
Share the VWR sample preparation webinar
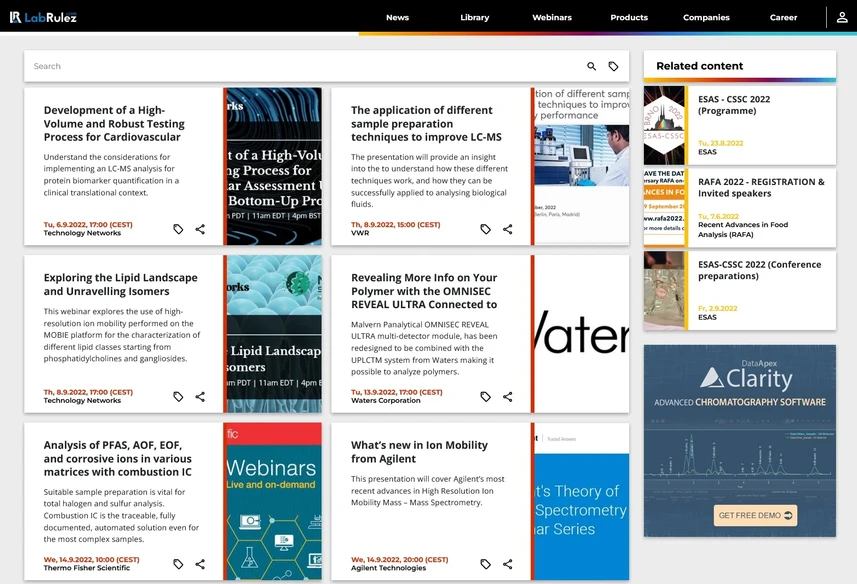pyautogui.click(x=507, y=229)
